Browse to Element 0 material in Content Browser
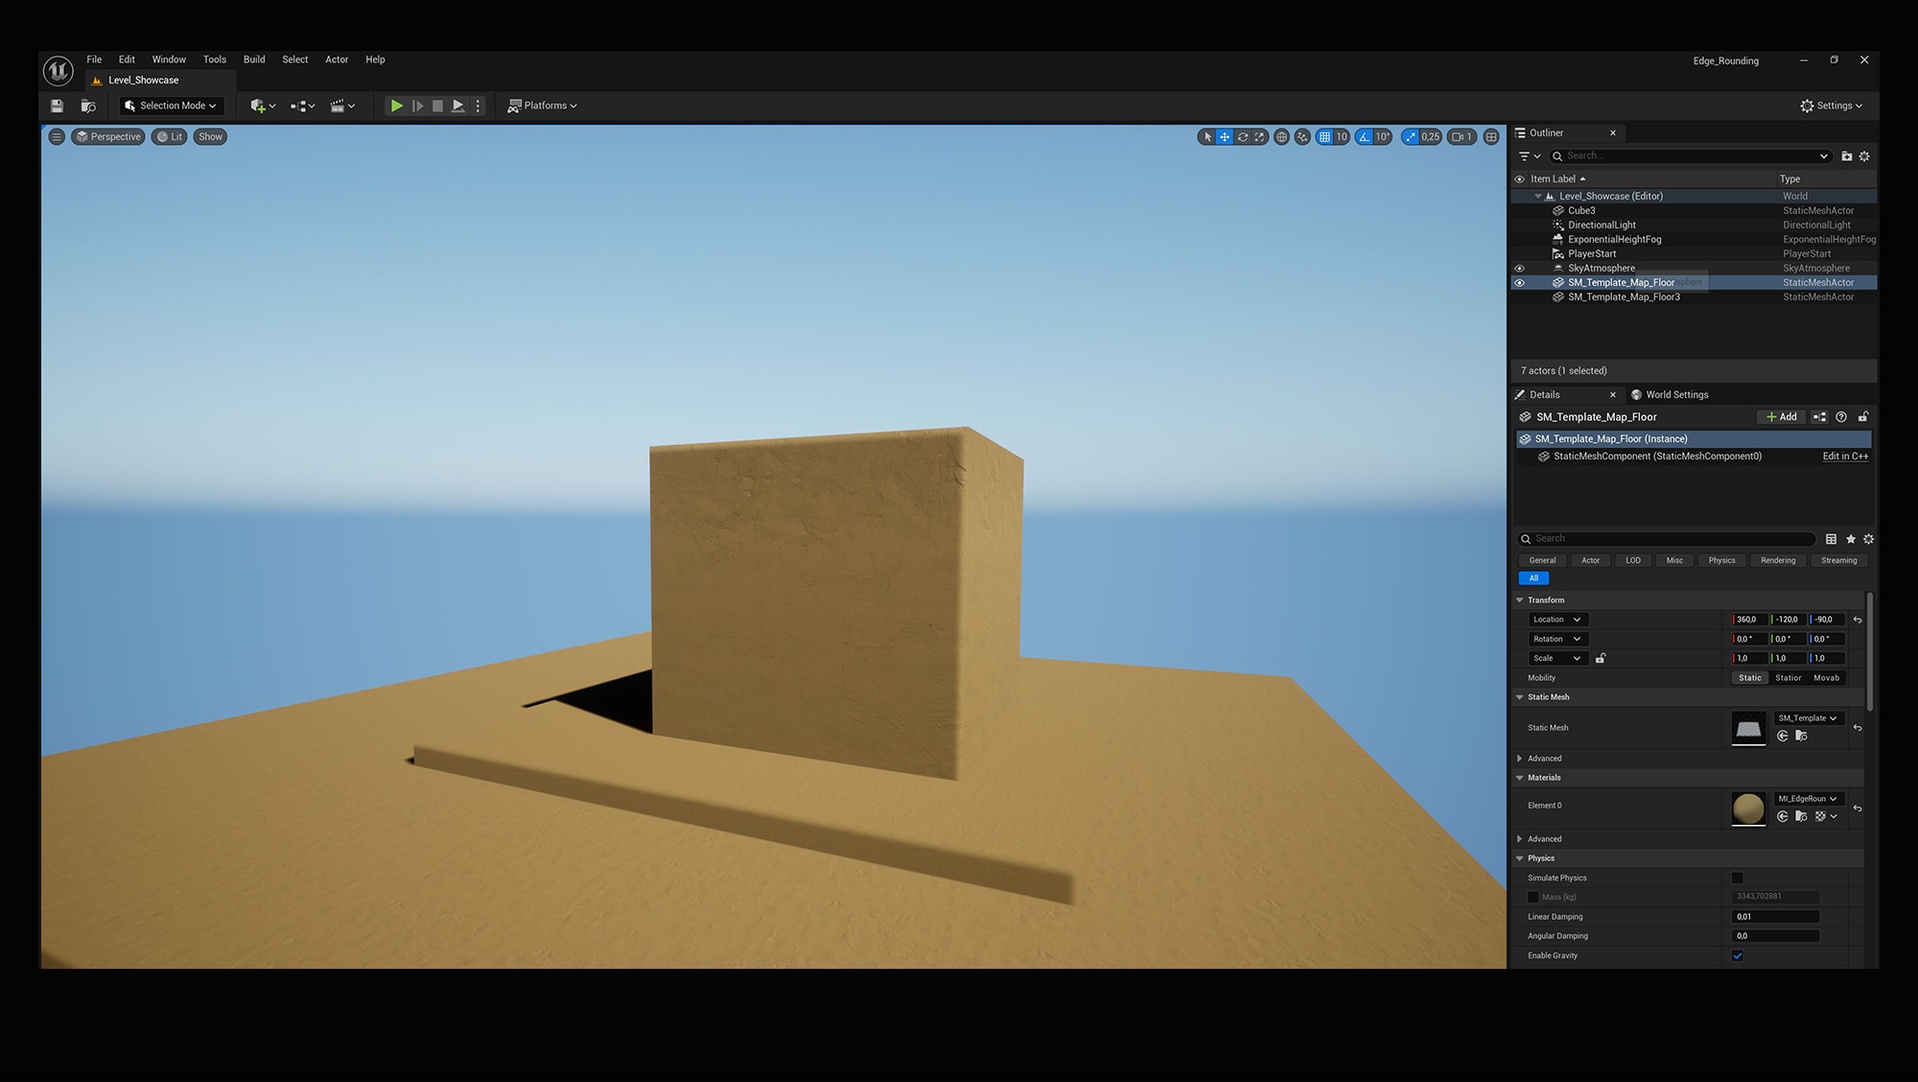This screenshot has width=1918, height=1082. pos(1802,817)
